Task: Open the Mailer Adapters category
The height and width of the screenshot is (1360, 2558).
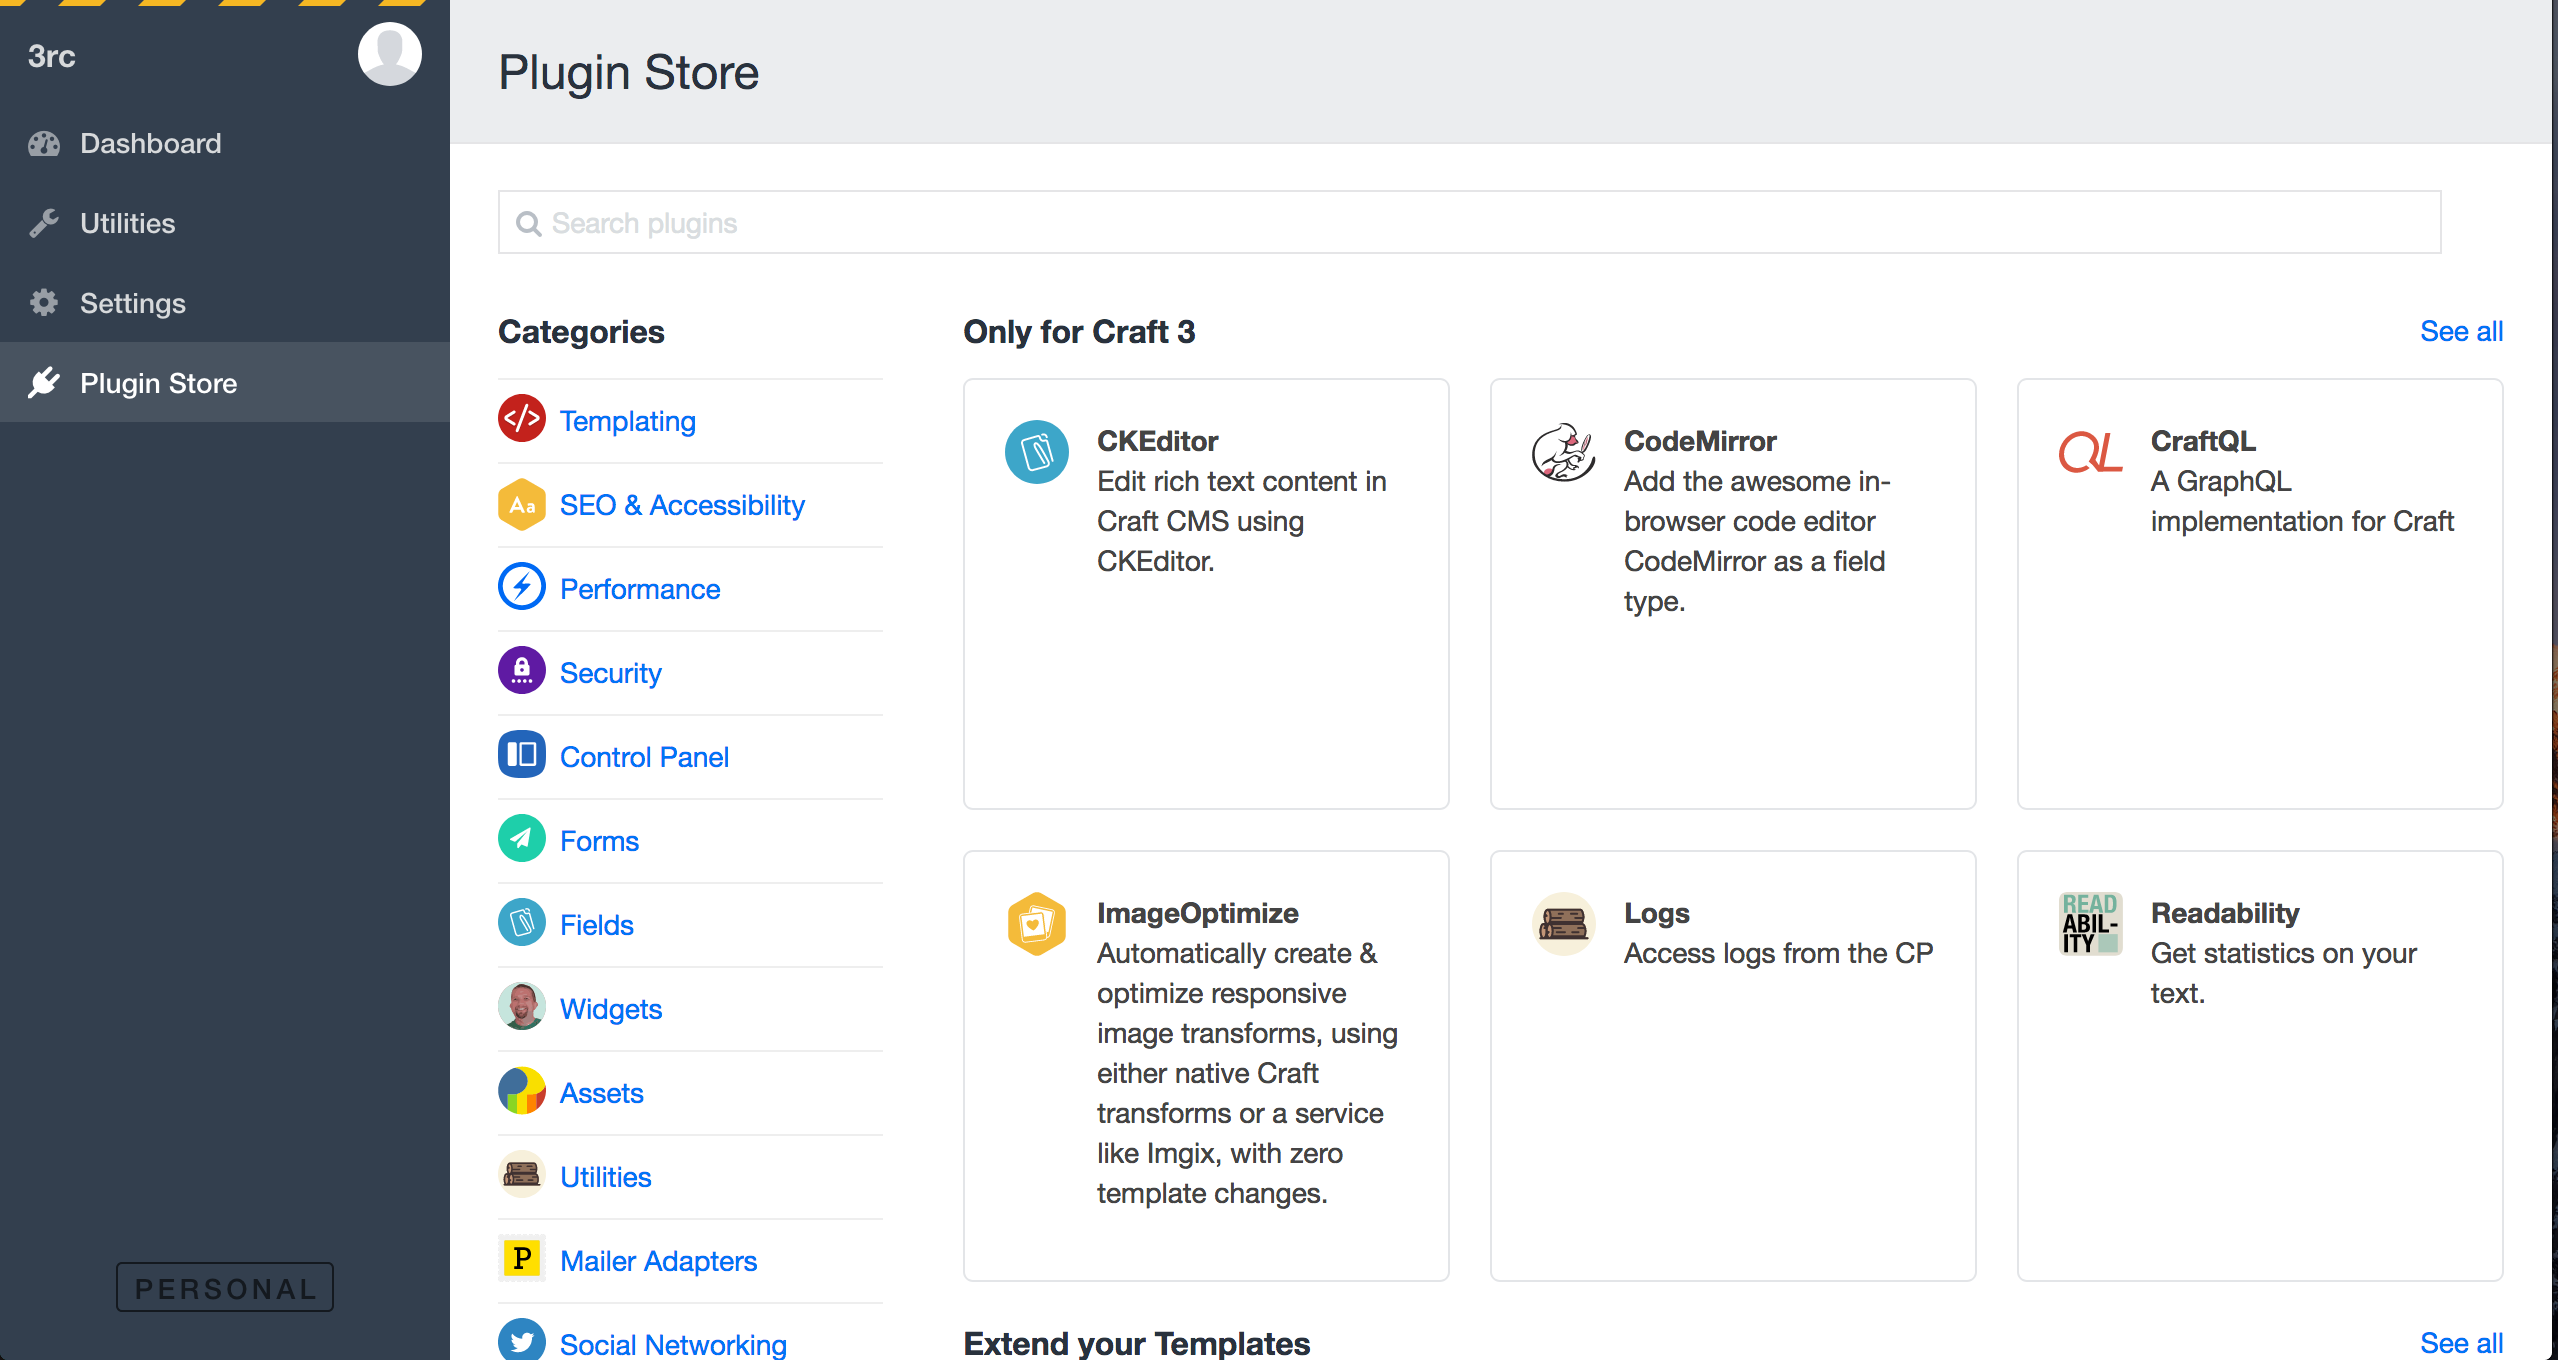Action: pos(657,1261)
